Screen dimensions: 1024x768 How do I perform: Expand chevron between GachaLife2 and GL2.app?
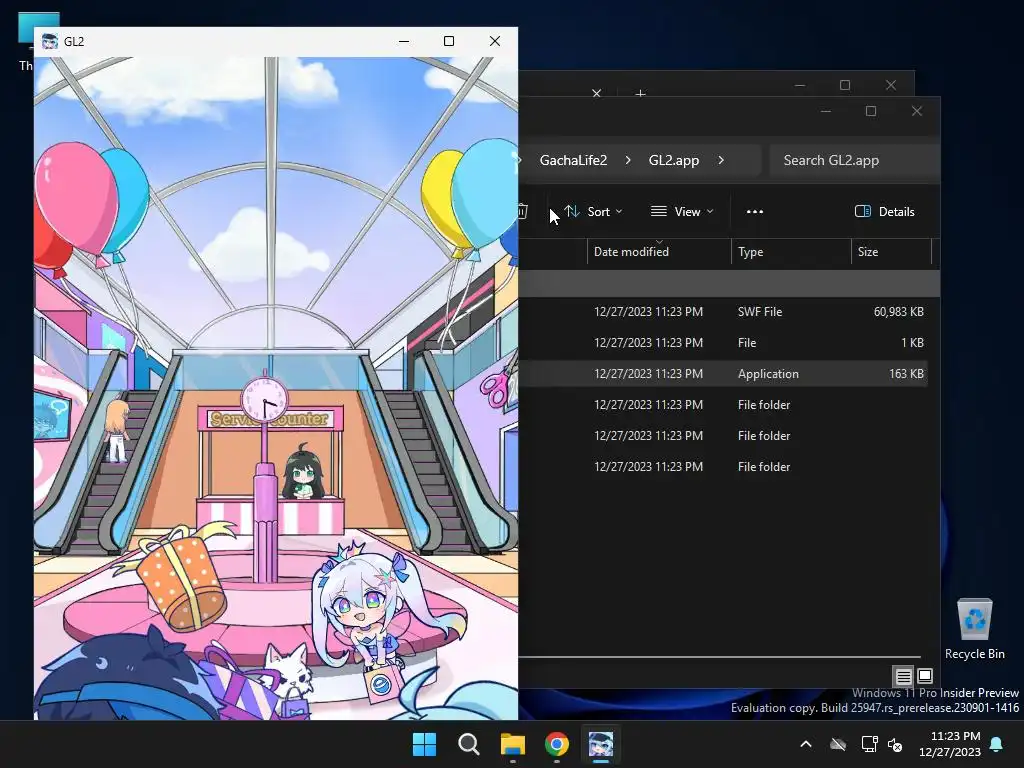[x=628, y=160]
